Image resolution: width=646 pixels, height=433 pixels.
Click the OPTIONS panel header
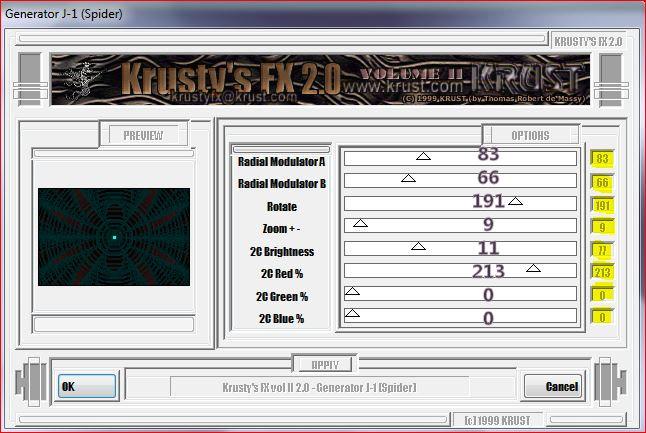(531, 135)
